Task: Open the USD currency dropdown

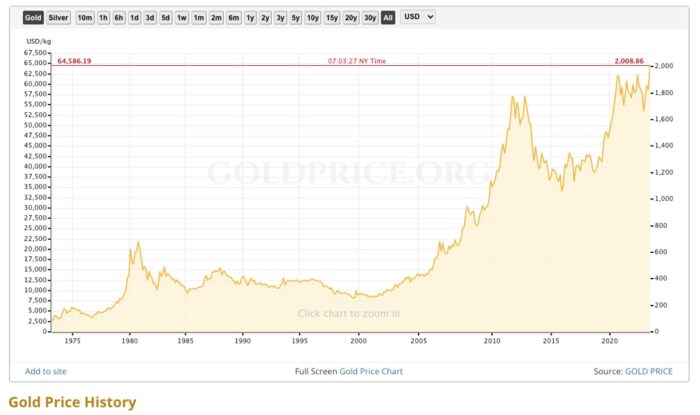Action: [417, 18]
